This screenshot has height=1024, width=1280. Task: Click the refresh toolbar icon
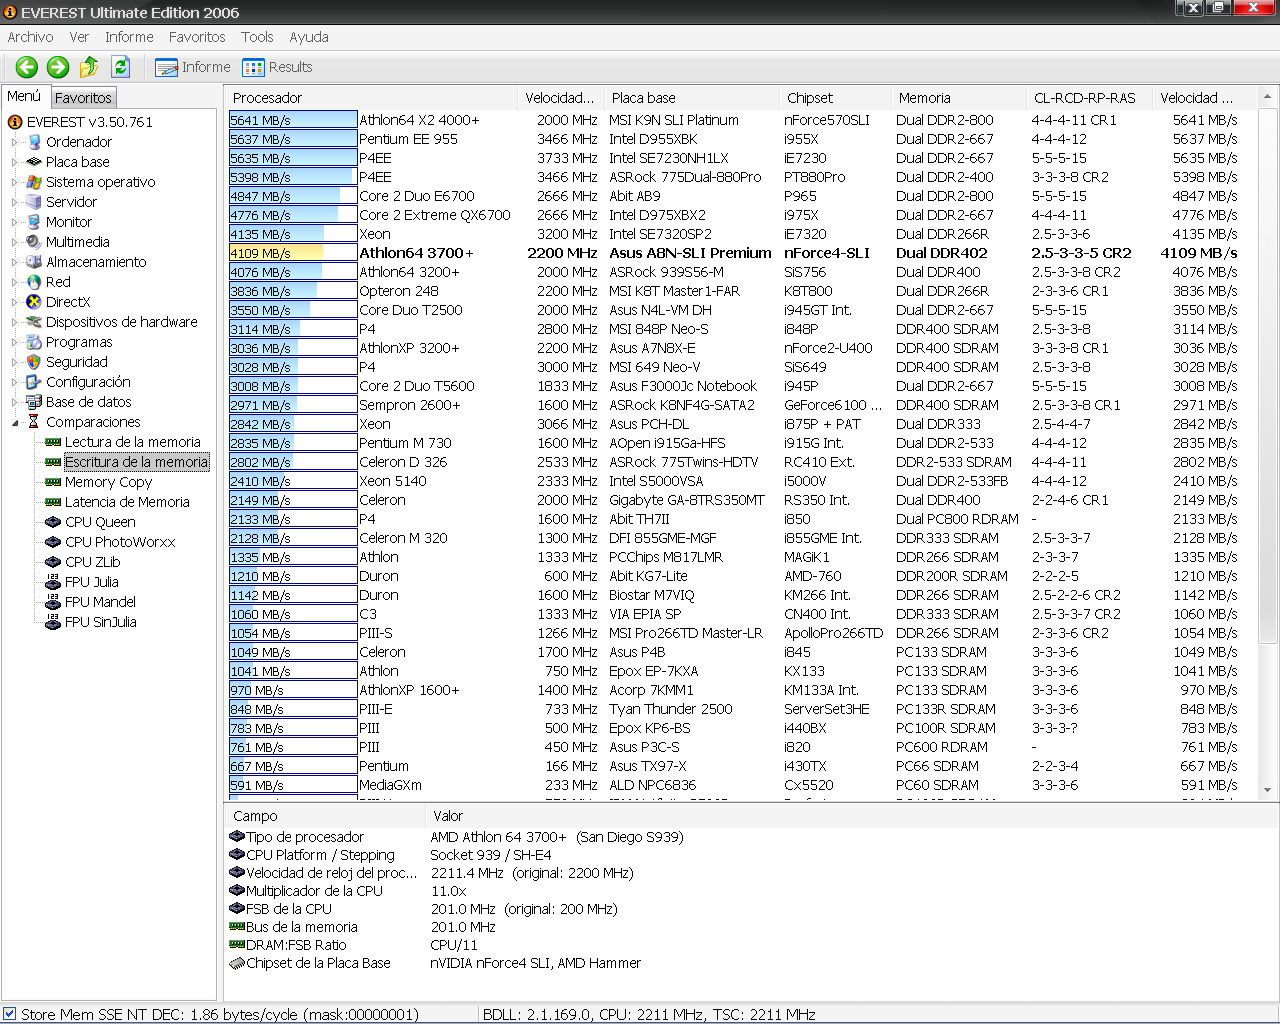pyautogui.click(x=121, y=67)
